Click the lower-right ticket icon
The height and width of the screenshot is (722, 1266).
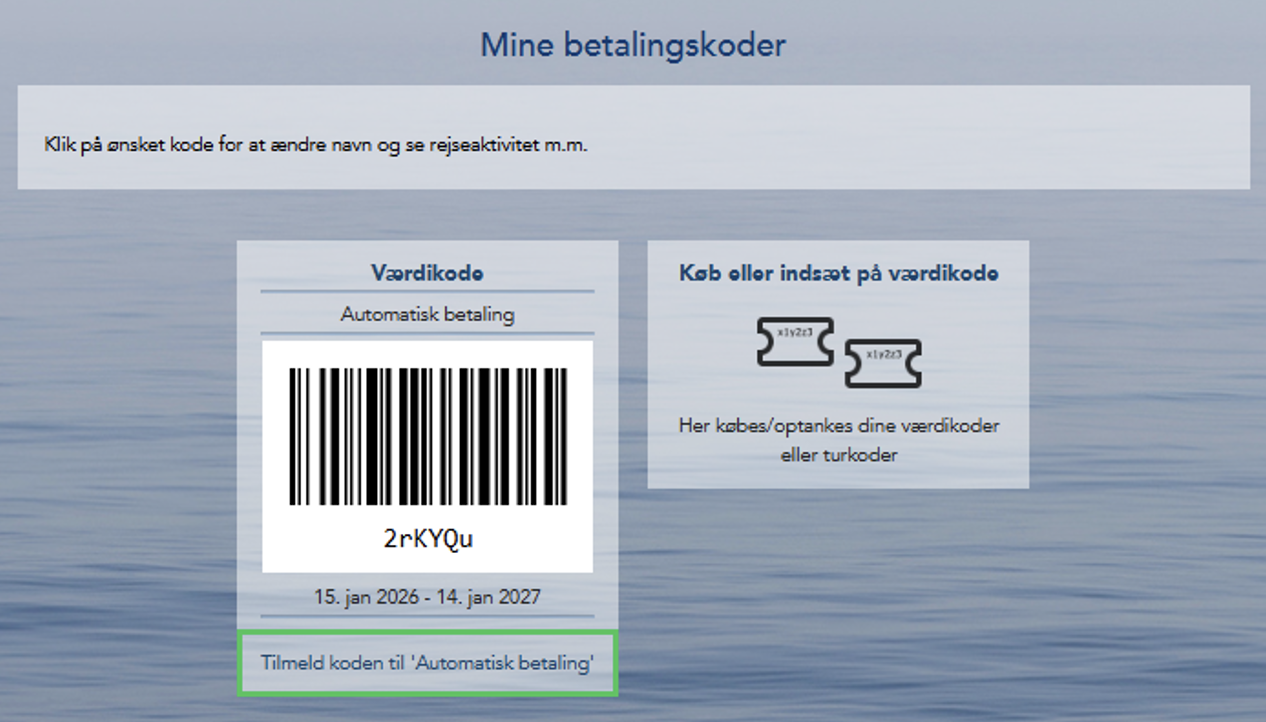pyautogui.click(x=882, y=363)
